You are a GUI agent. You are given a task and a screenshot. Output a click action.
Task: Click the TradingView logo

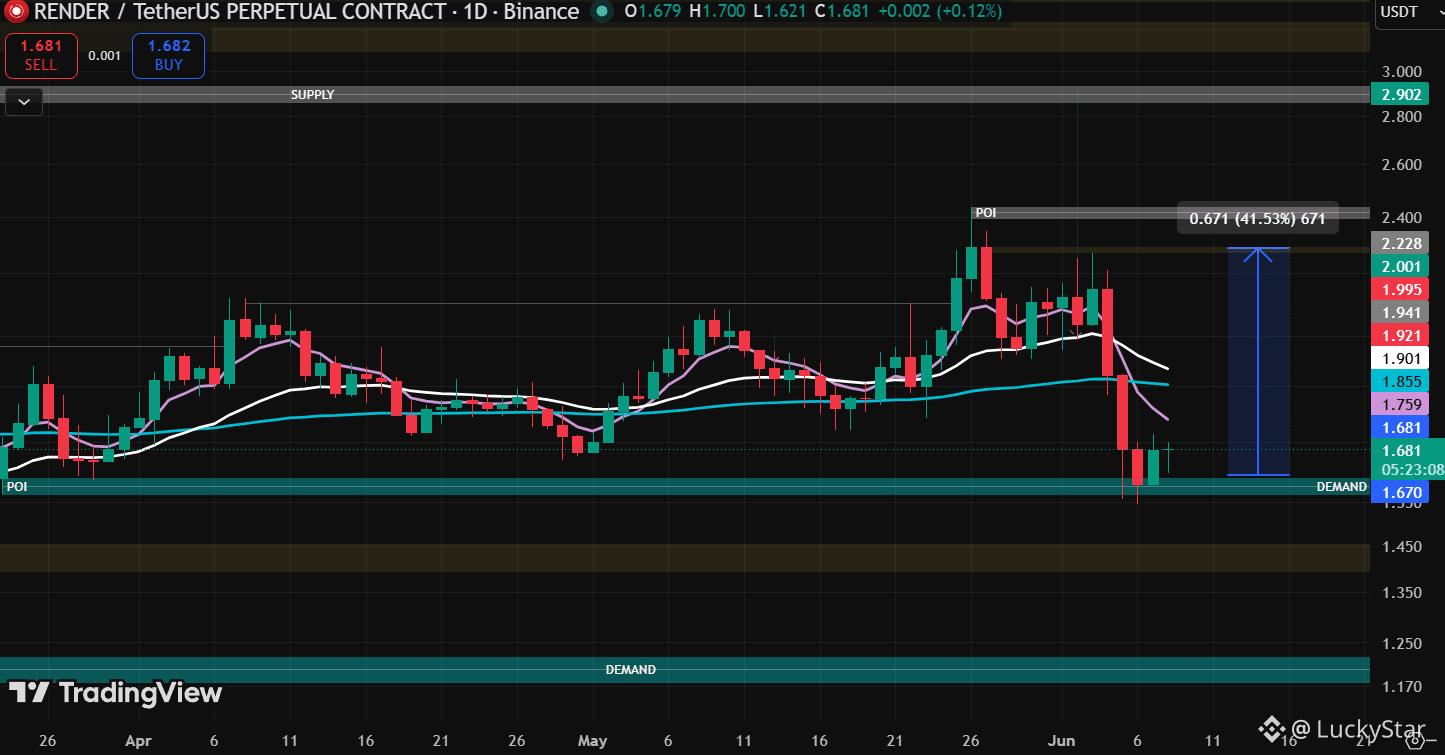tap(115, 693)
